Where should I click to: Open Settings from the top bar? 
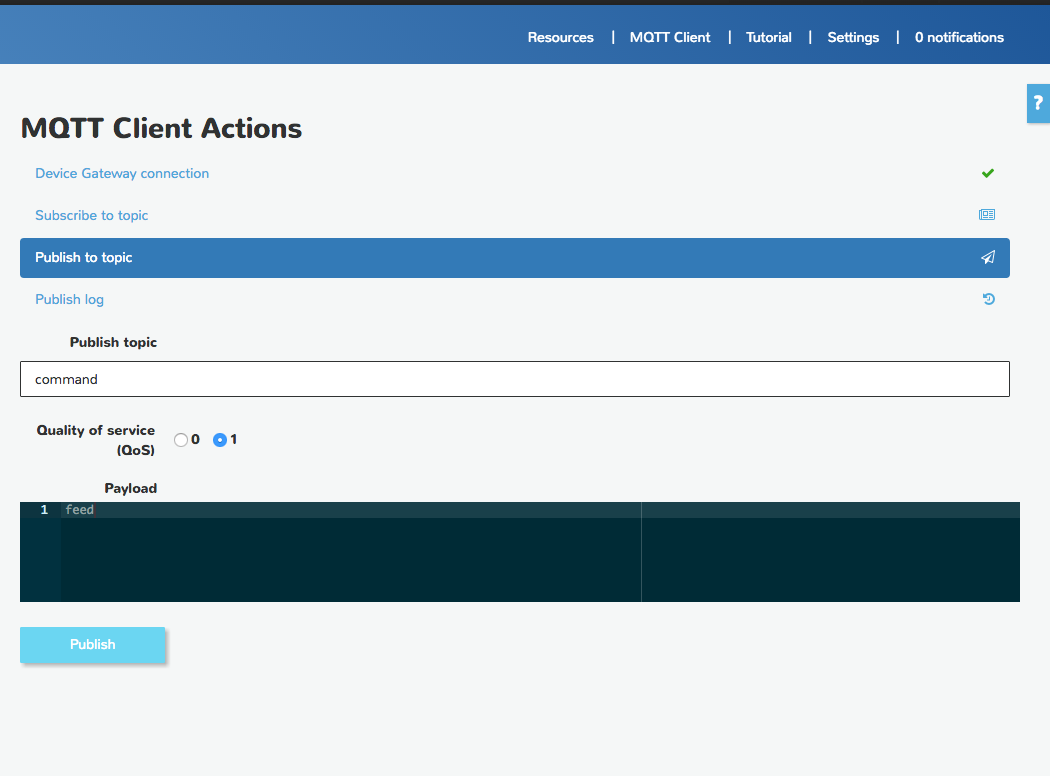(x=853, y=37)
